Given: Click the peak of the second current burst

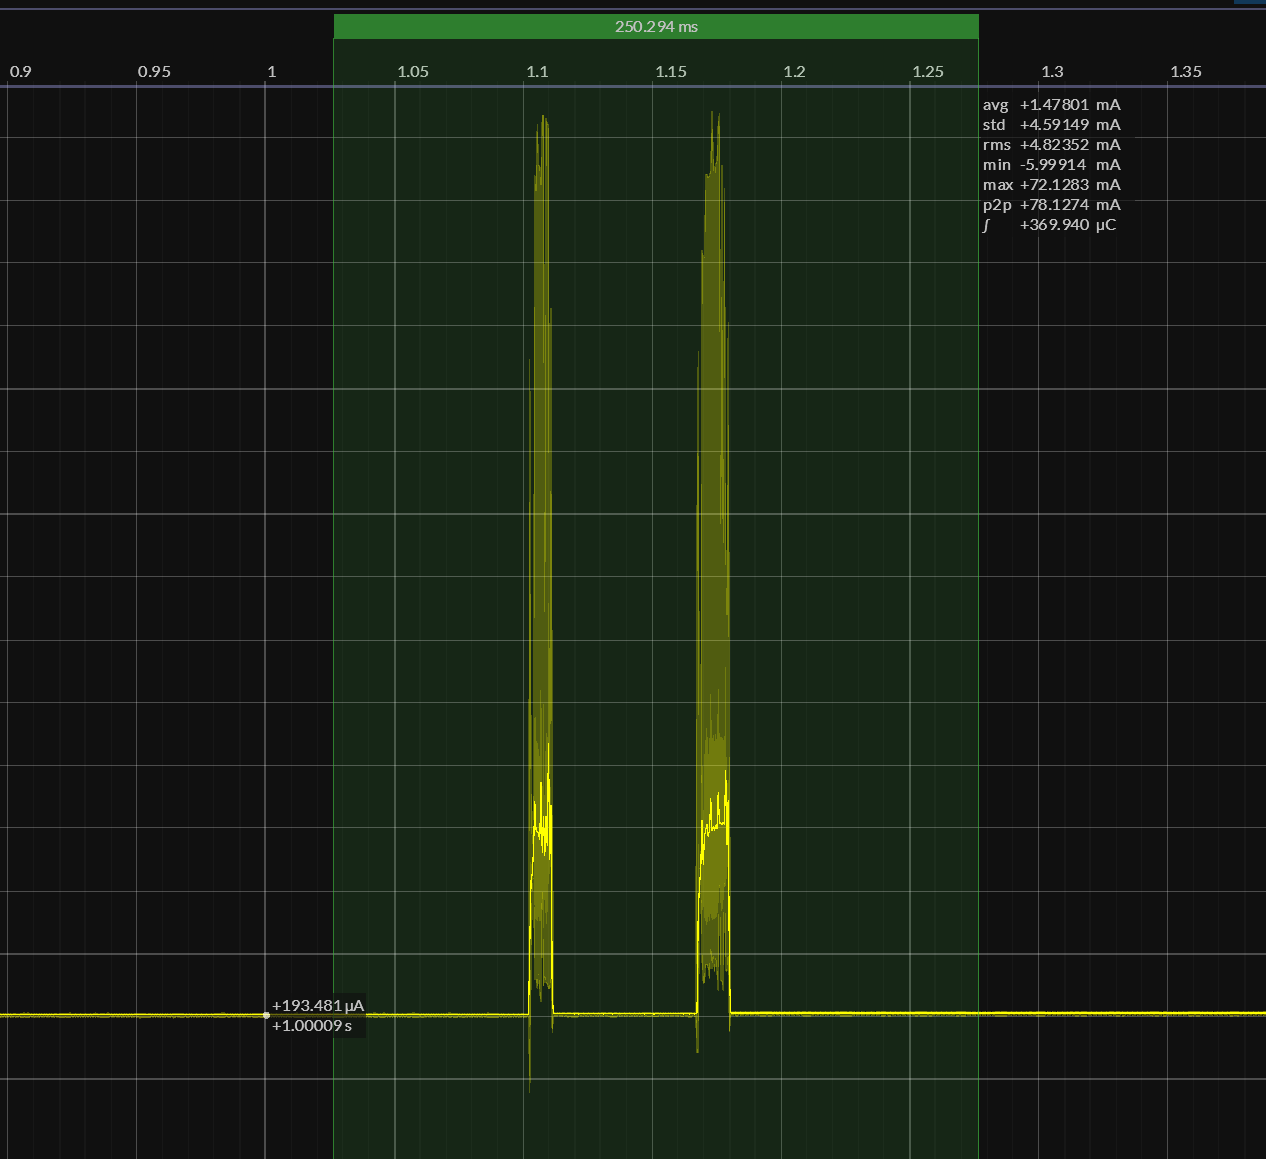Looking at the screenshot, I should (x=716, y=114).
